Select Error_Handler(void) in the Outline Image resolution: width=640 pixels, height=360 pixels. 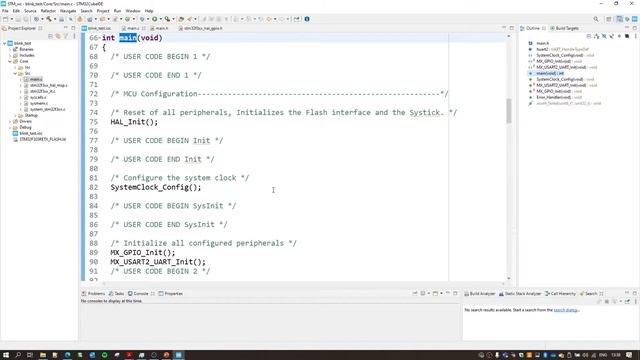tap(555, 97)
